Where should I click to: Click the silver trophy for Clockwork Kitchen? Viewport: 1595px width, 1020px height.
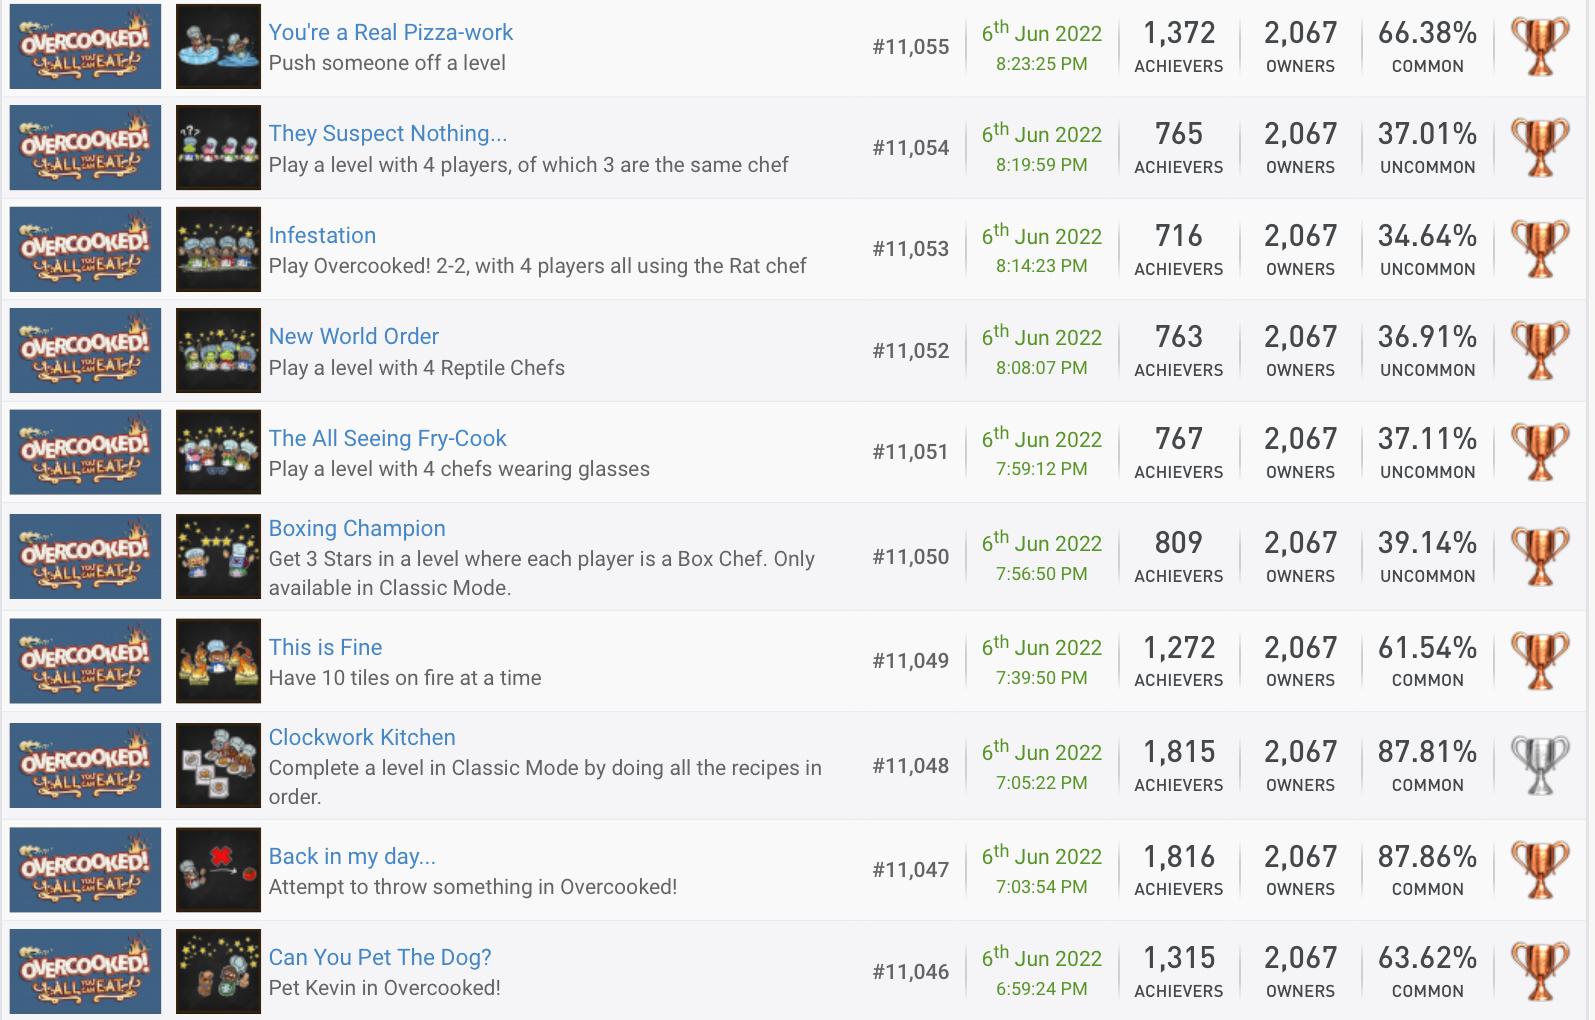(x=1540, y=765)
